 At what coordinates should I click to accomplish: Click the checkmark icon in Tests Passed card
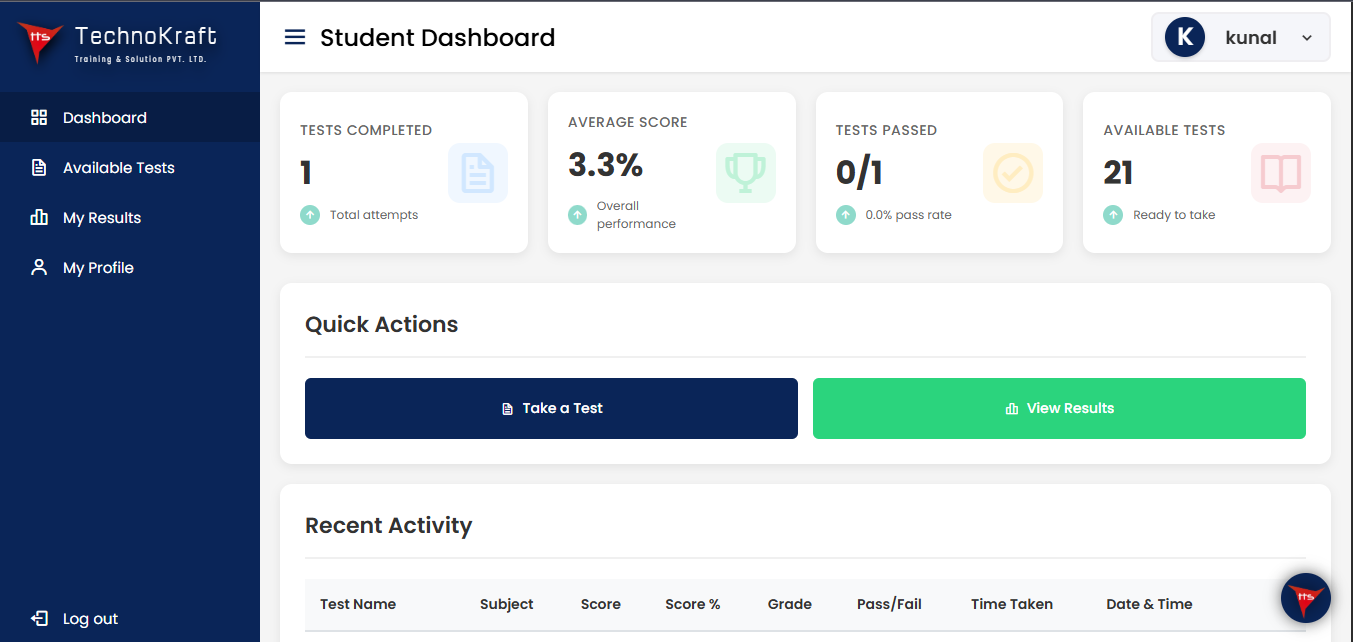1012,173
